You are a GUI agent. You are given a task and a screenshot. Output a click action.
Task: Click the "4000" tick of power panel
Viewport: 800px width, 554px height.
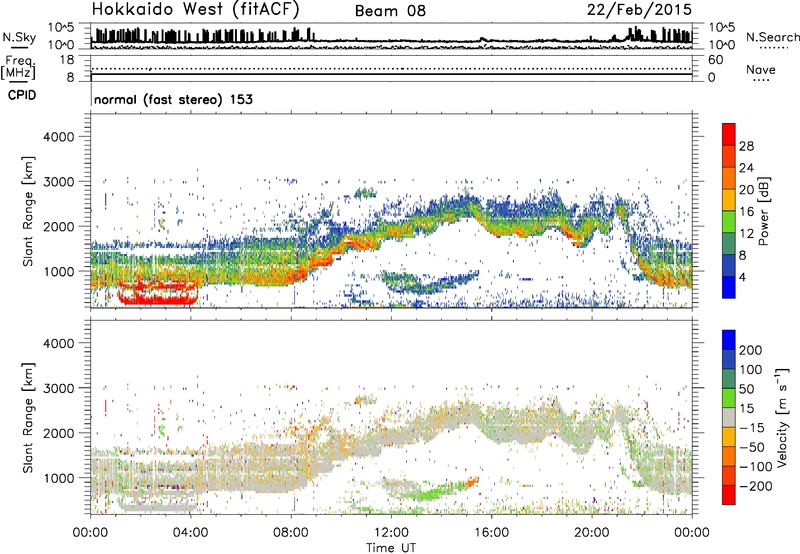pyautogui.click(x=58, y=137)
